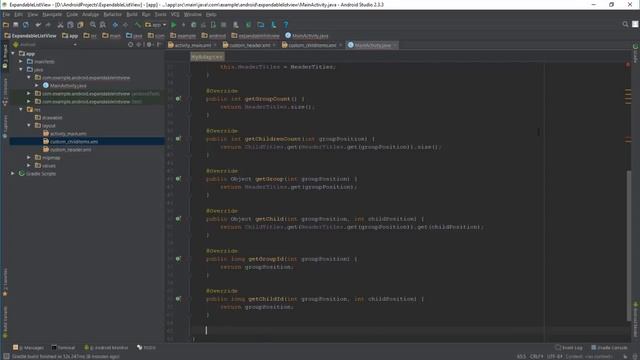
Task: Click the Synchronize toolbar icon
Action: tap(26, 25)
